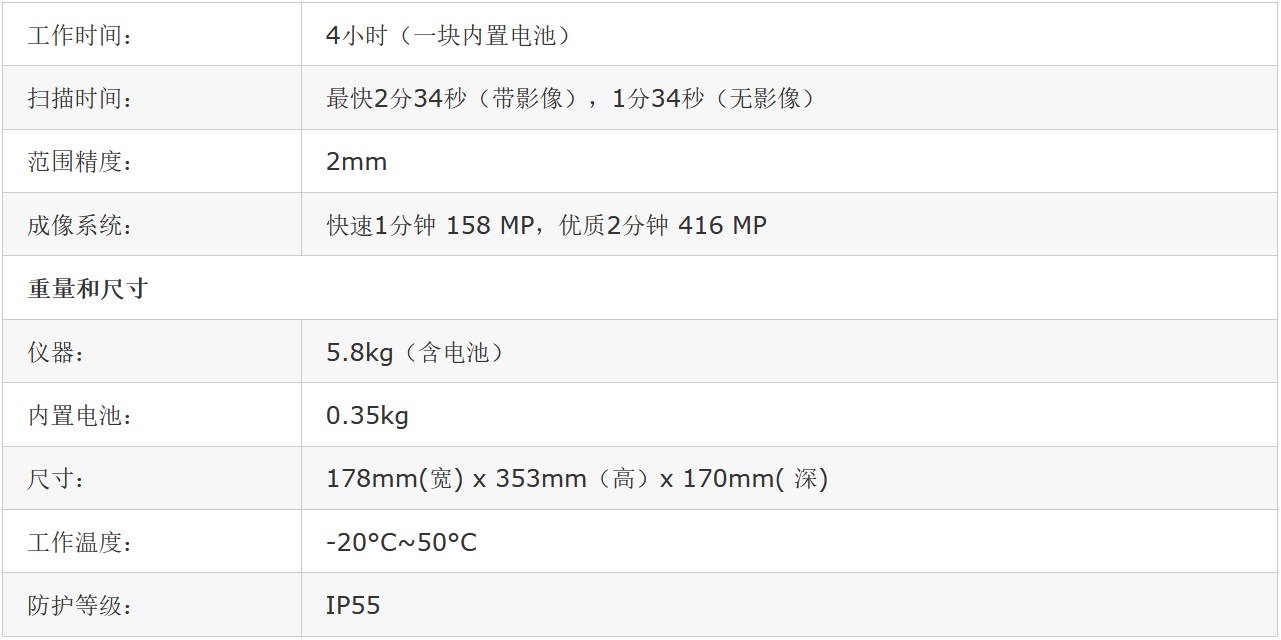Click the 工作温度 label cell
Image resolution: width=1281 pixels, height=640 pixels.
[80, 543]
